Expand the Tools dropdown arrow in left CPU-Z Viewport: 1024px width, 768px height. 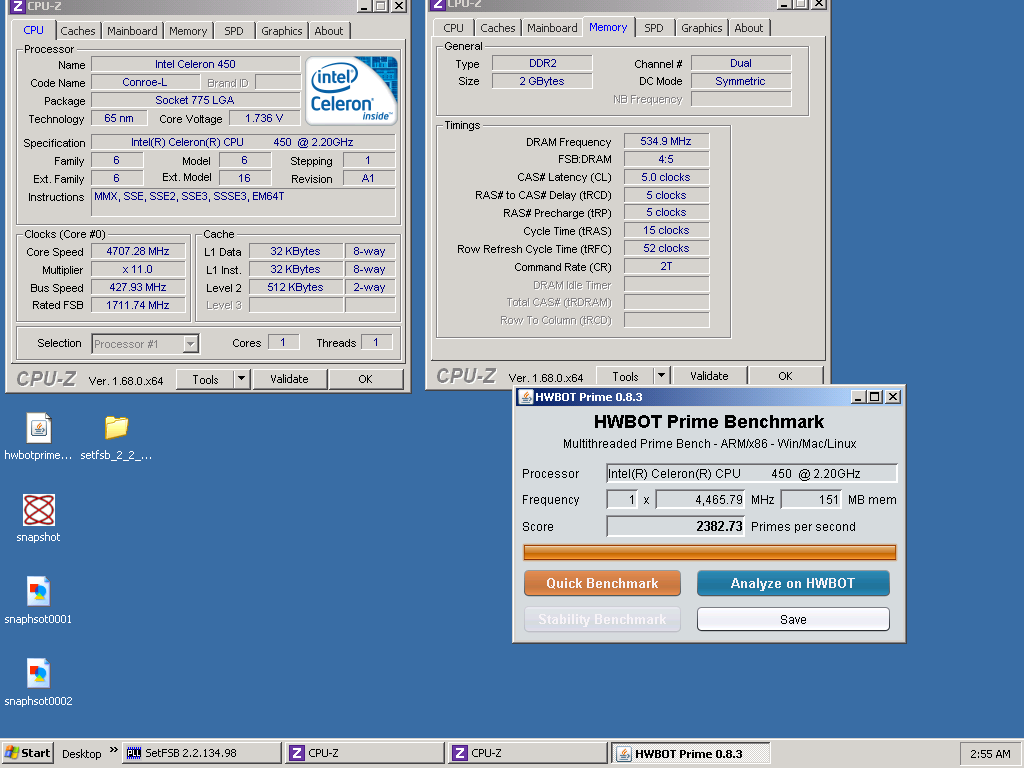click(x=241, y=379)
